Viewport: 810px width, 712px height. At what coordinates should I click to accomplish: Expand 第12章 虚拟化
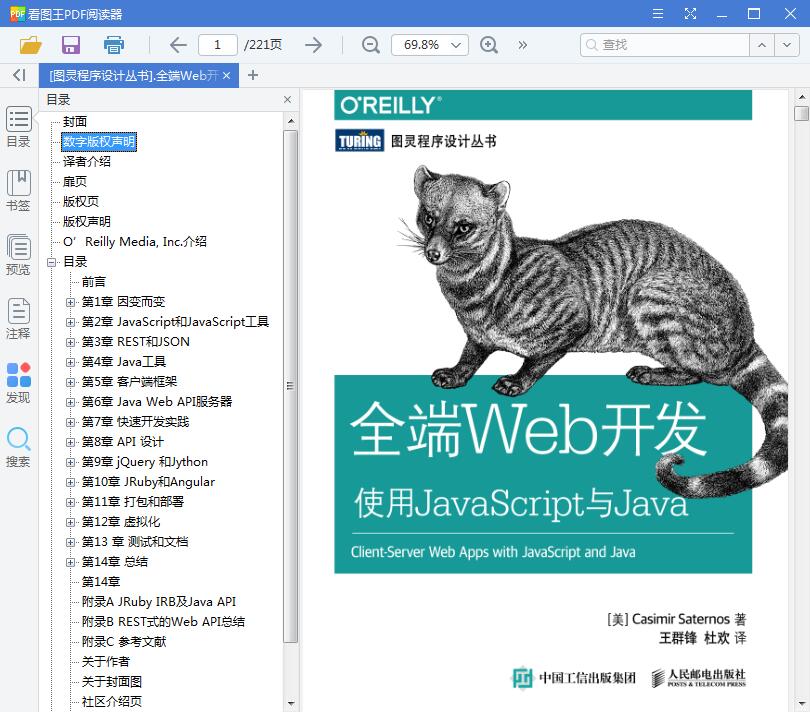coord(70,522)
